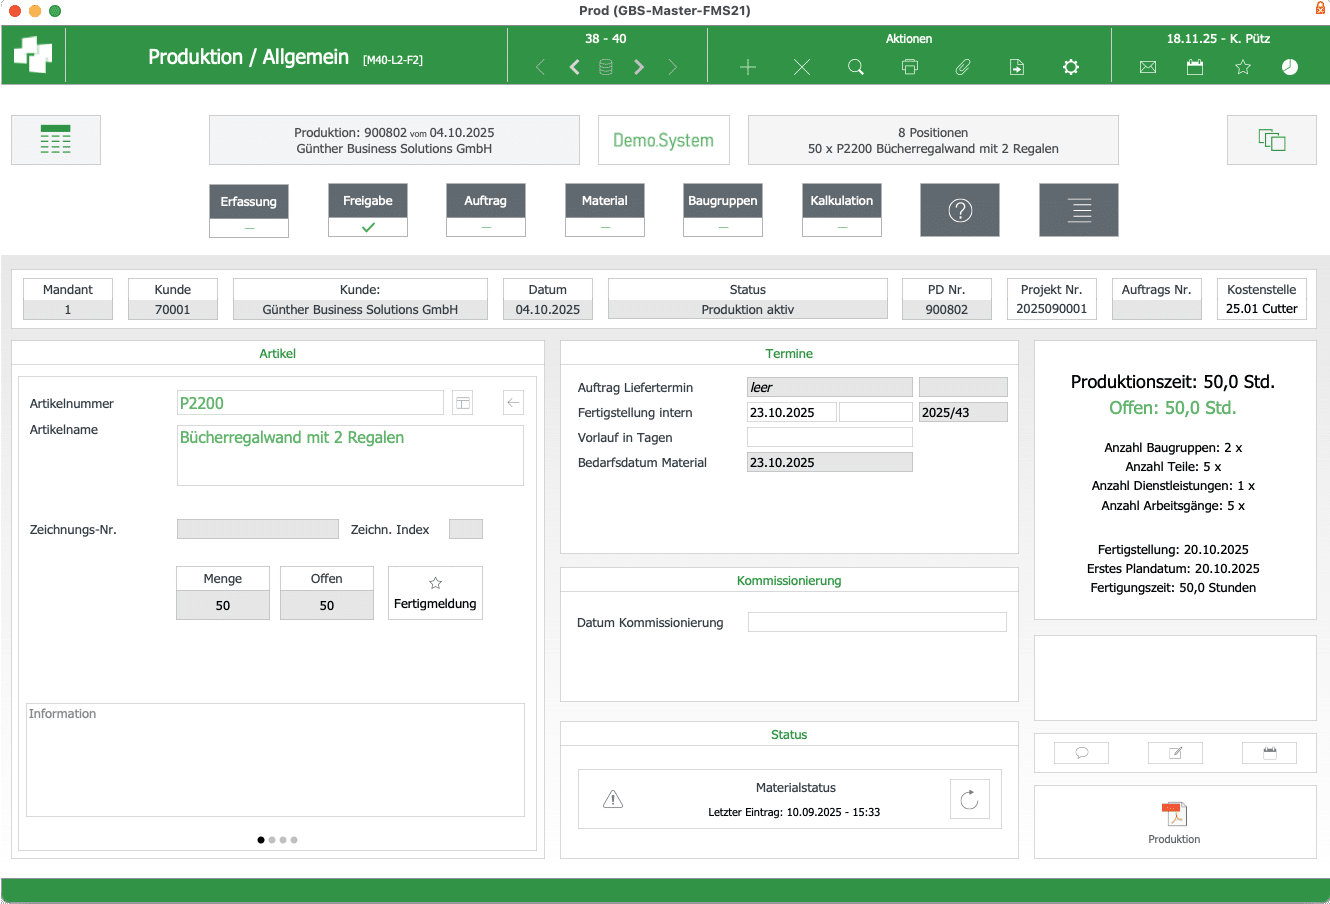
Task: Open the Produktion PDF document icon
Action: [1174, 815]
